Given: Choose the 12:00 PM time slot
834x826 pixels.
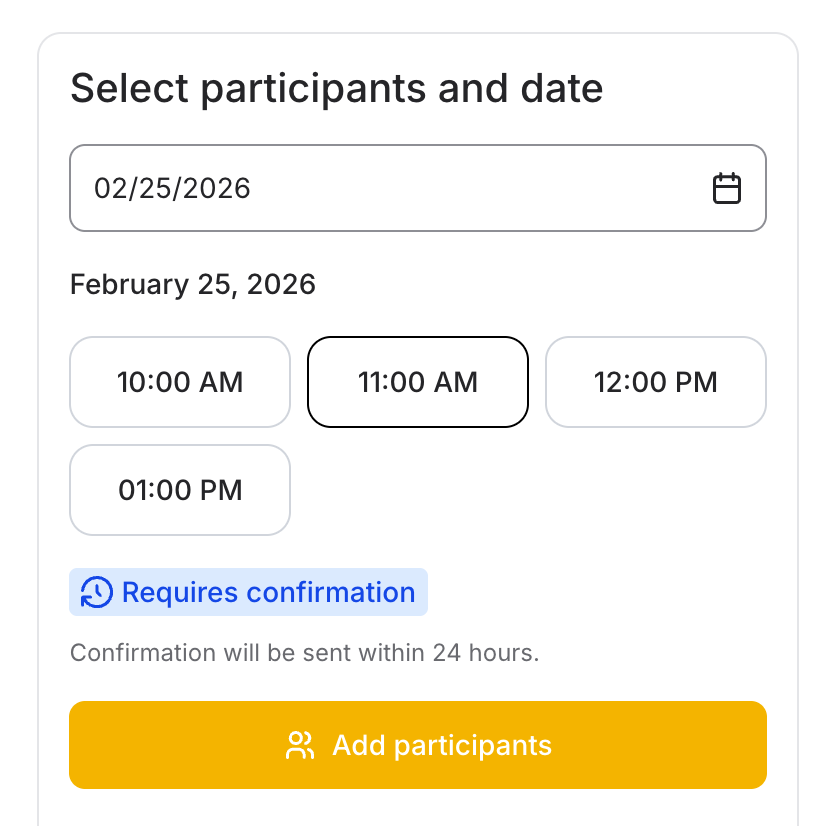Looking at the screenshot, I should click(x=656, y=382).
